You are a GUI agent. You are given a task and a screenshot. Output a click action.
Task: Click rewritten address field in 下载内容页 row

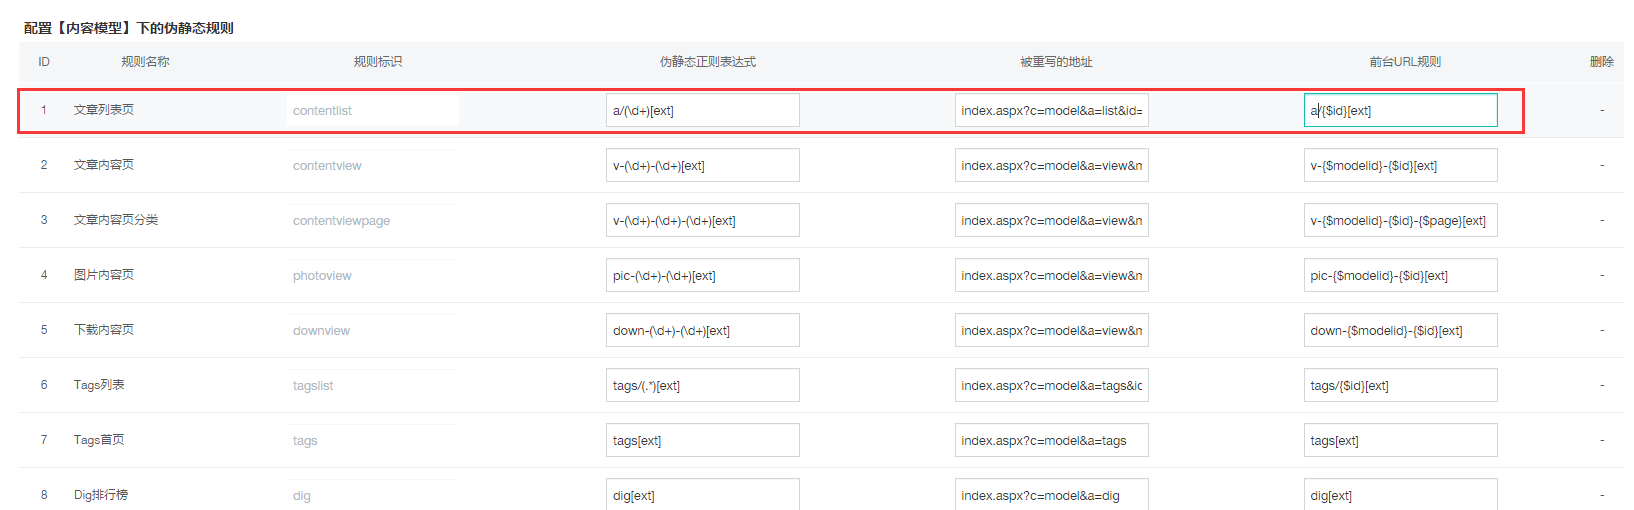[1051, 331]
